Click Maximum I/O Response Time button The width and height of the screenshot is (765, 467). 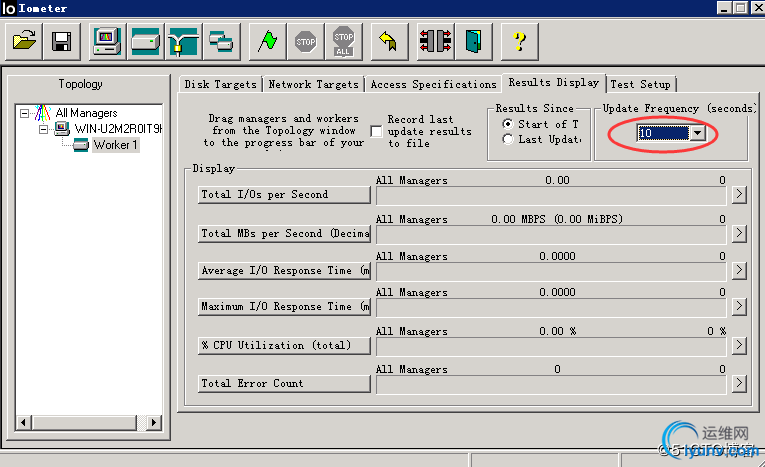click(284, 307)
